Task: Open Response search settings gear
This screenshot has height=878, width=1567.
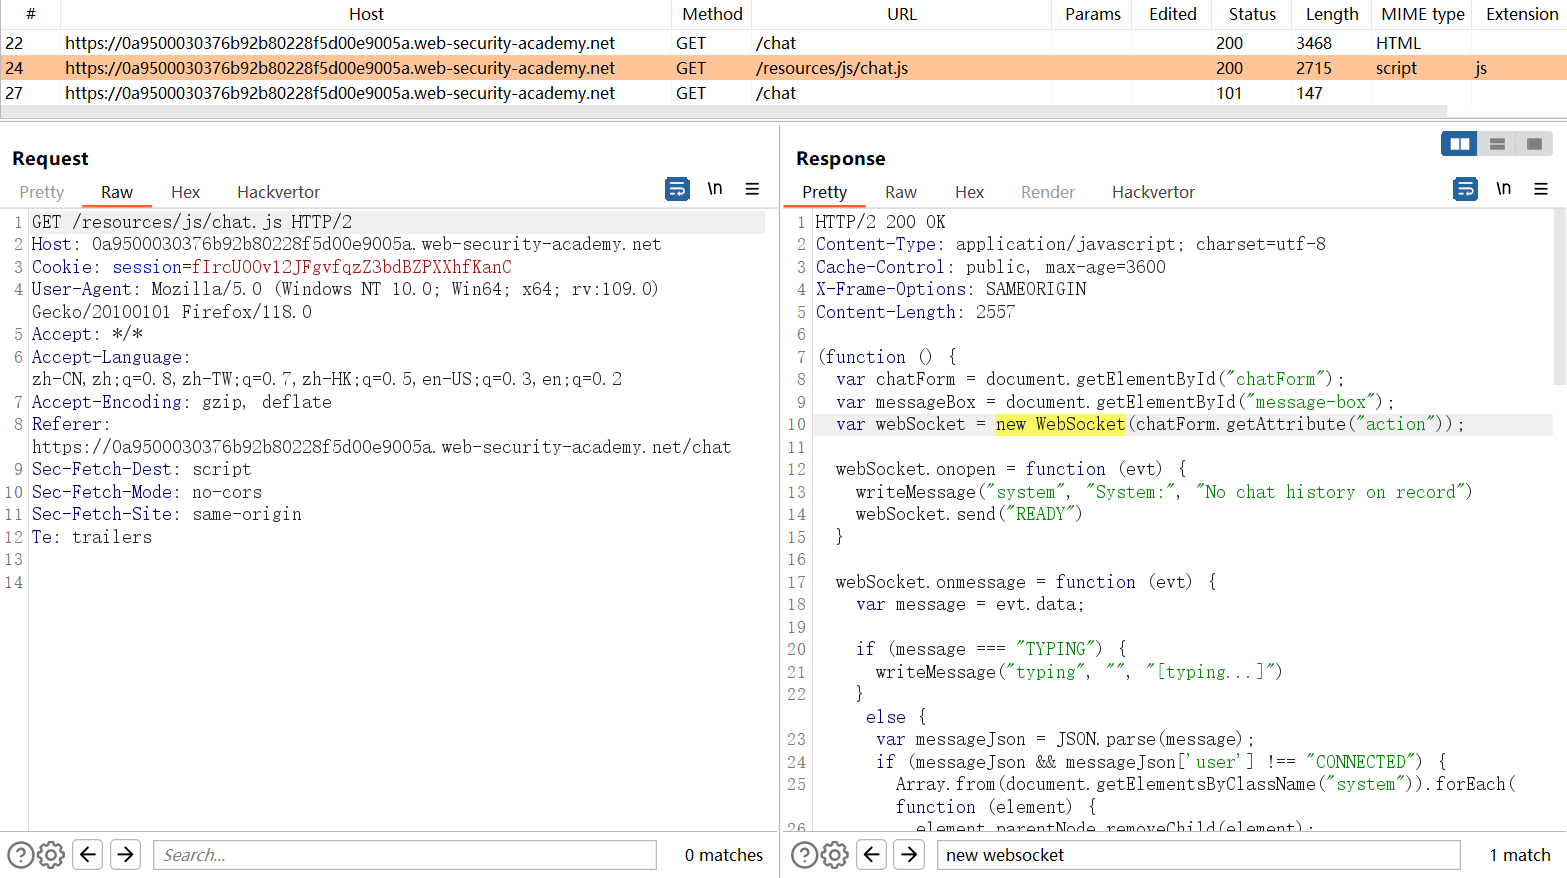Action: click(x=835, y=855)
